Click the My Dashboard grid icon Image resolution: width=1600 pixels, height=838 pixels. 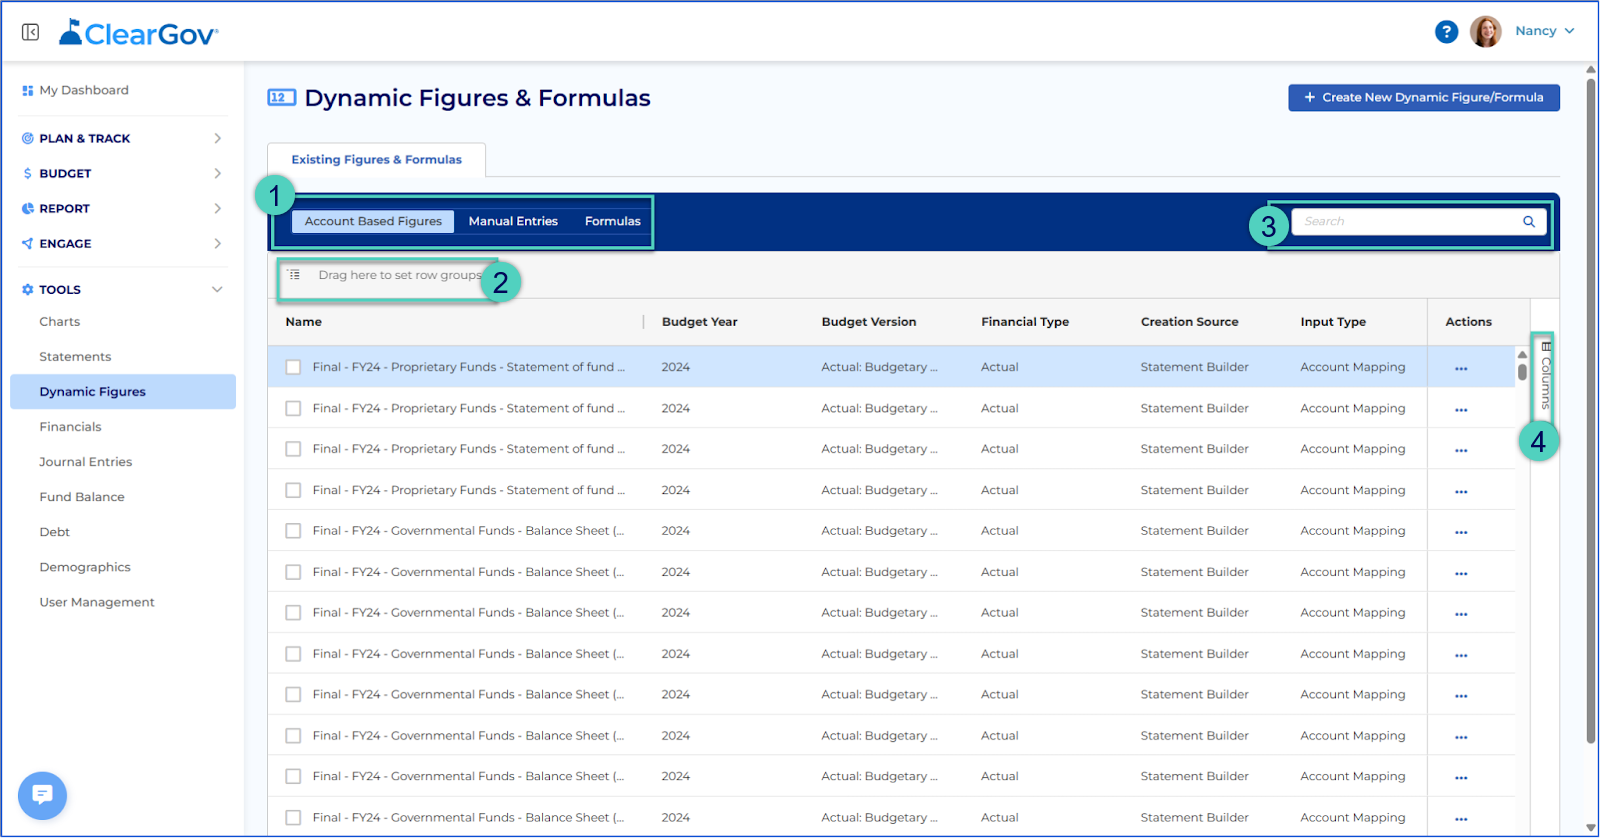[x=28, y=91]
